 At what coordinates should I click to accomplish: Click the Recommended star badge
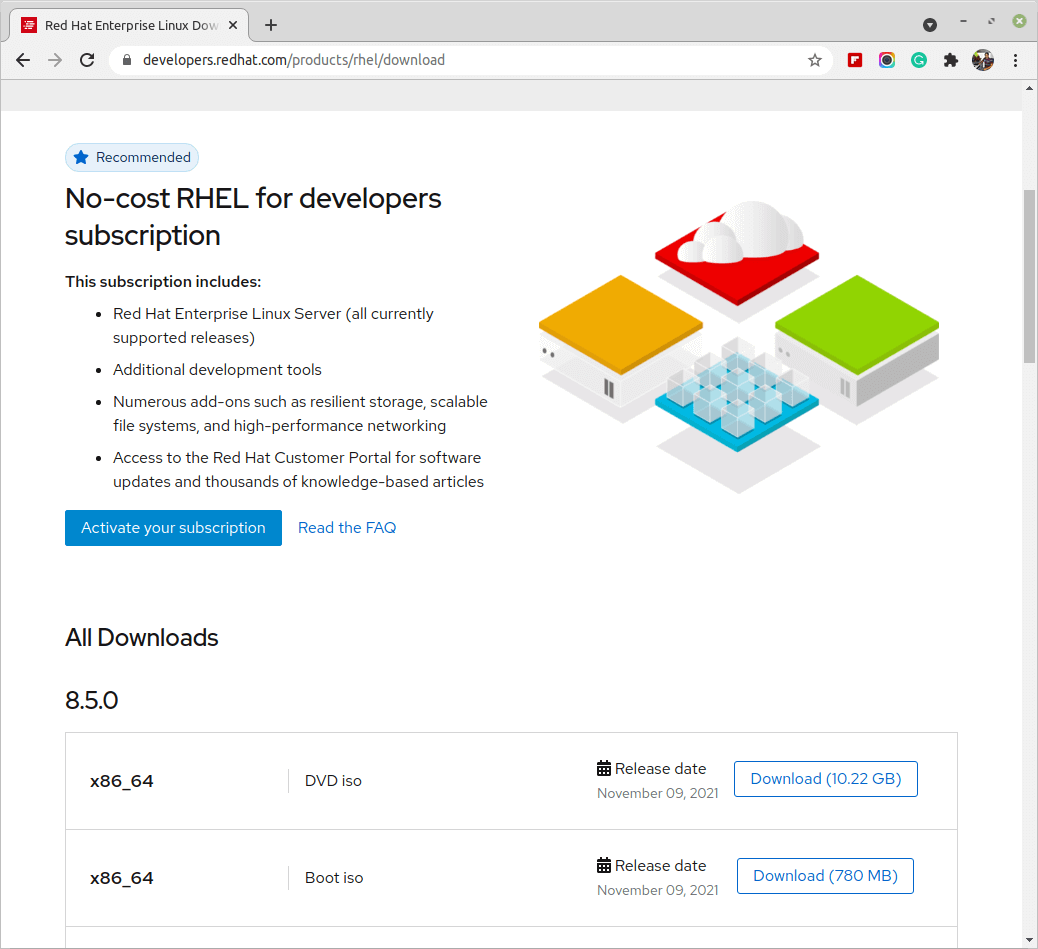point(132,158)
